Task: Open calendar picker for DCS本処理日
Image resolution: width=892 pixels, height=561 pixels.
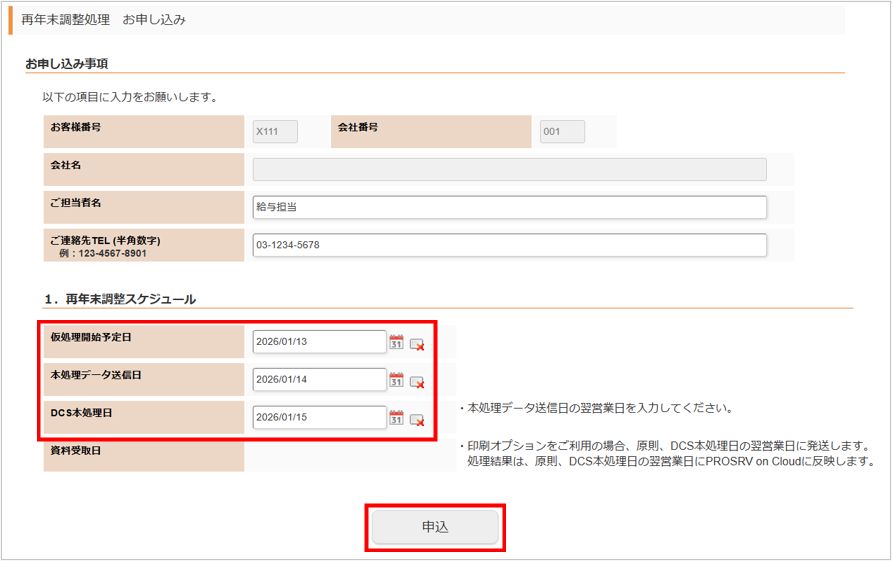Action: point(397,418)
